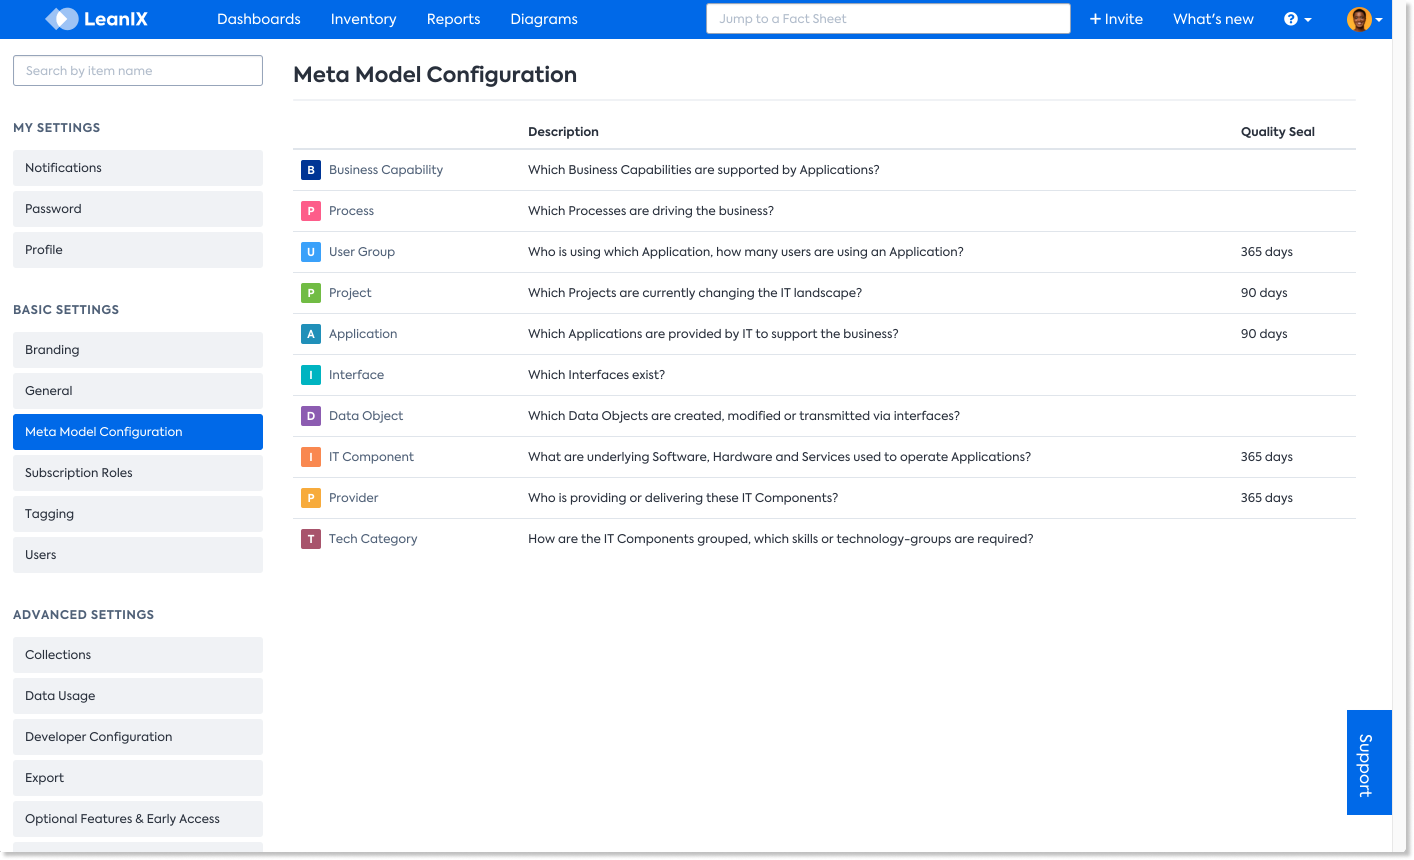1414x860 pixels.
Task: Click the LeanIX logo
Action: coord(97,19)
